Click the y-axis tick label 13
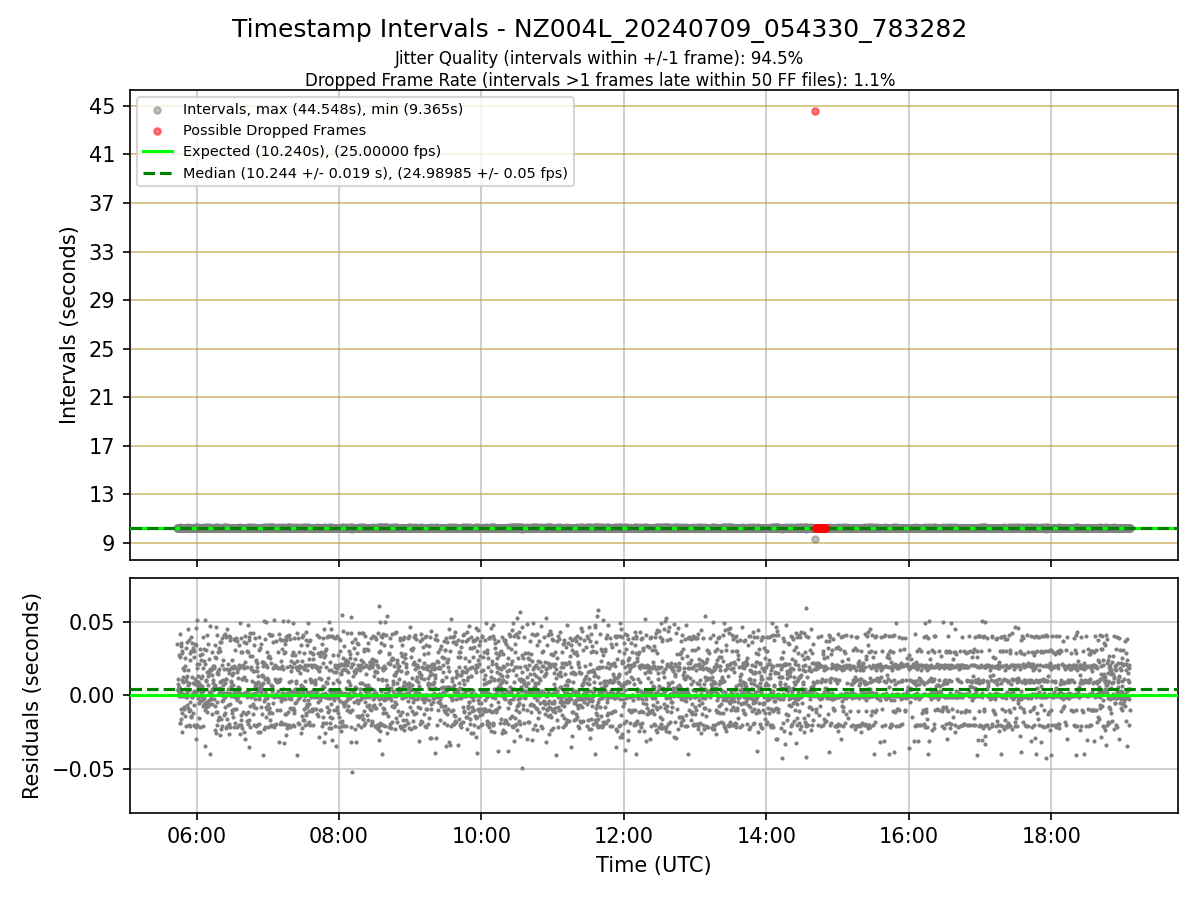Viewport: 1200px width, 900px height. 104,494
